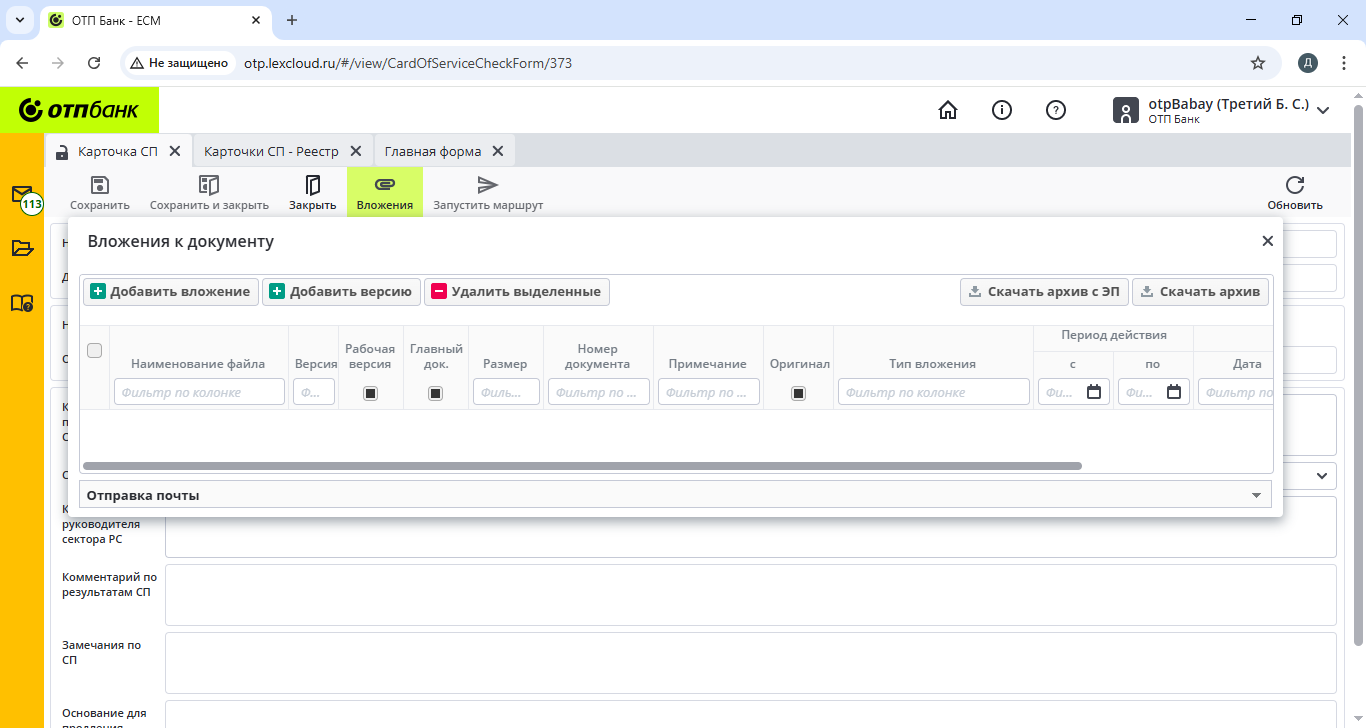
Task: Click Замечания по СП text area
Action: 751,663
